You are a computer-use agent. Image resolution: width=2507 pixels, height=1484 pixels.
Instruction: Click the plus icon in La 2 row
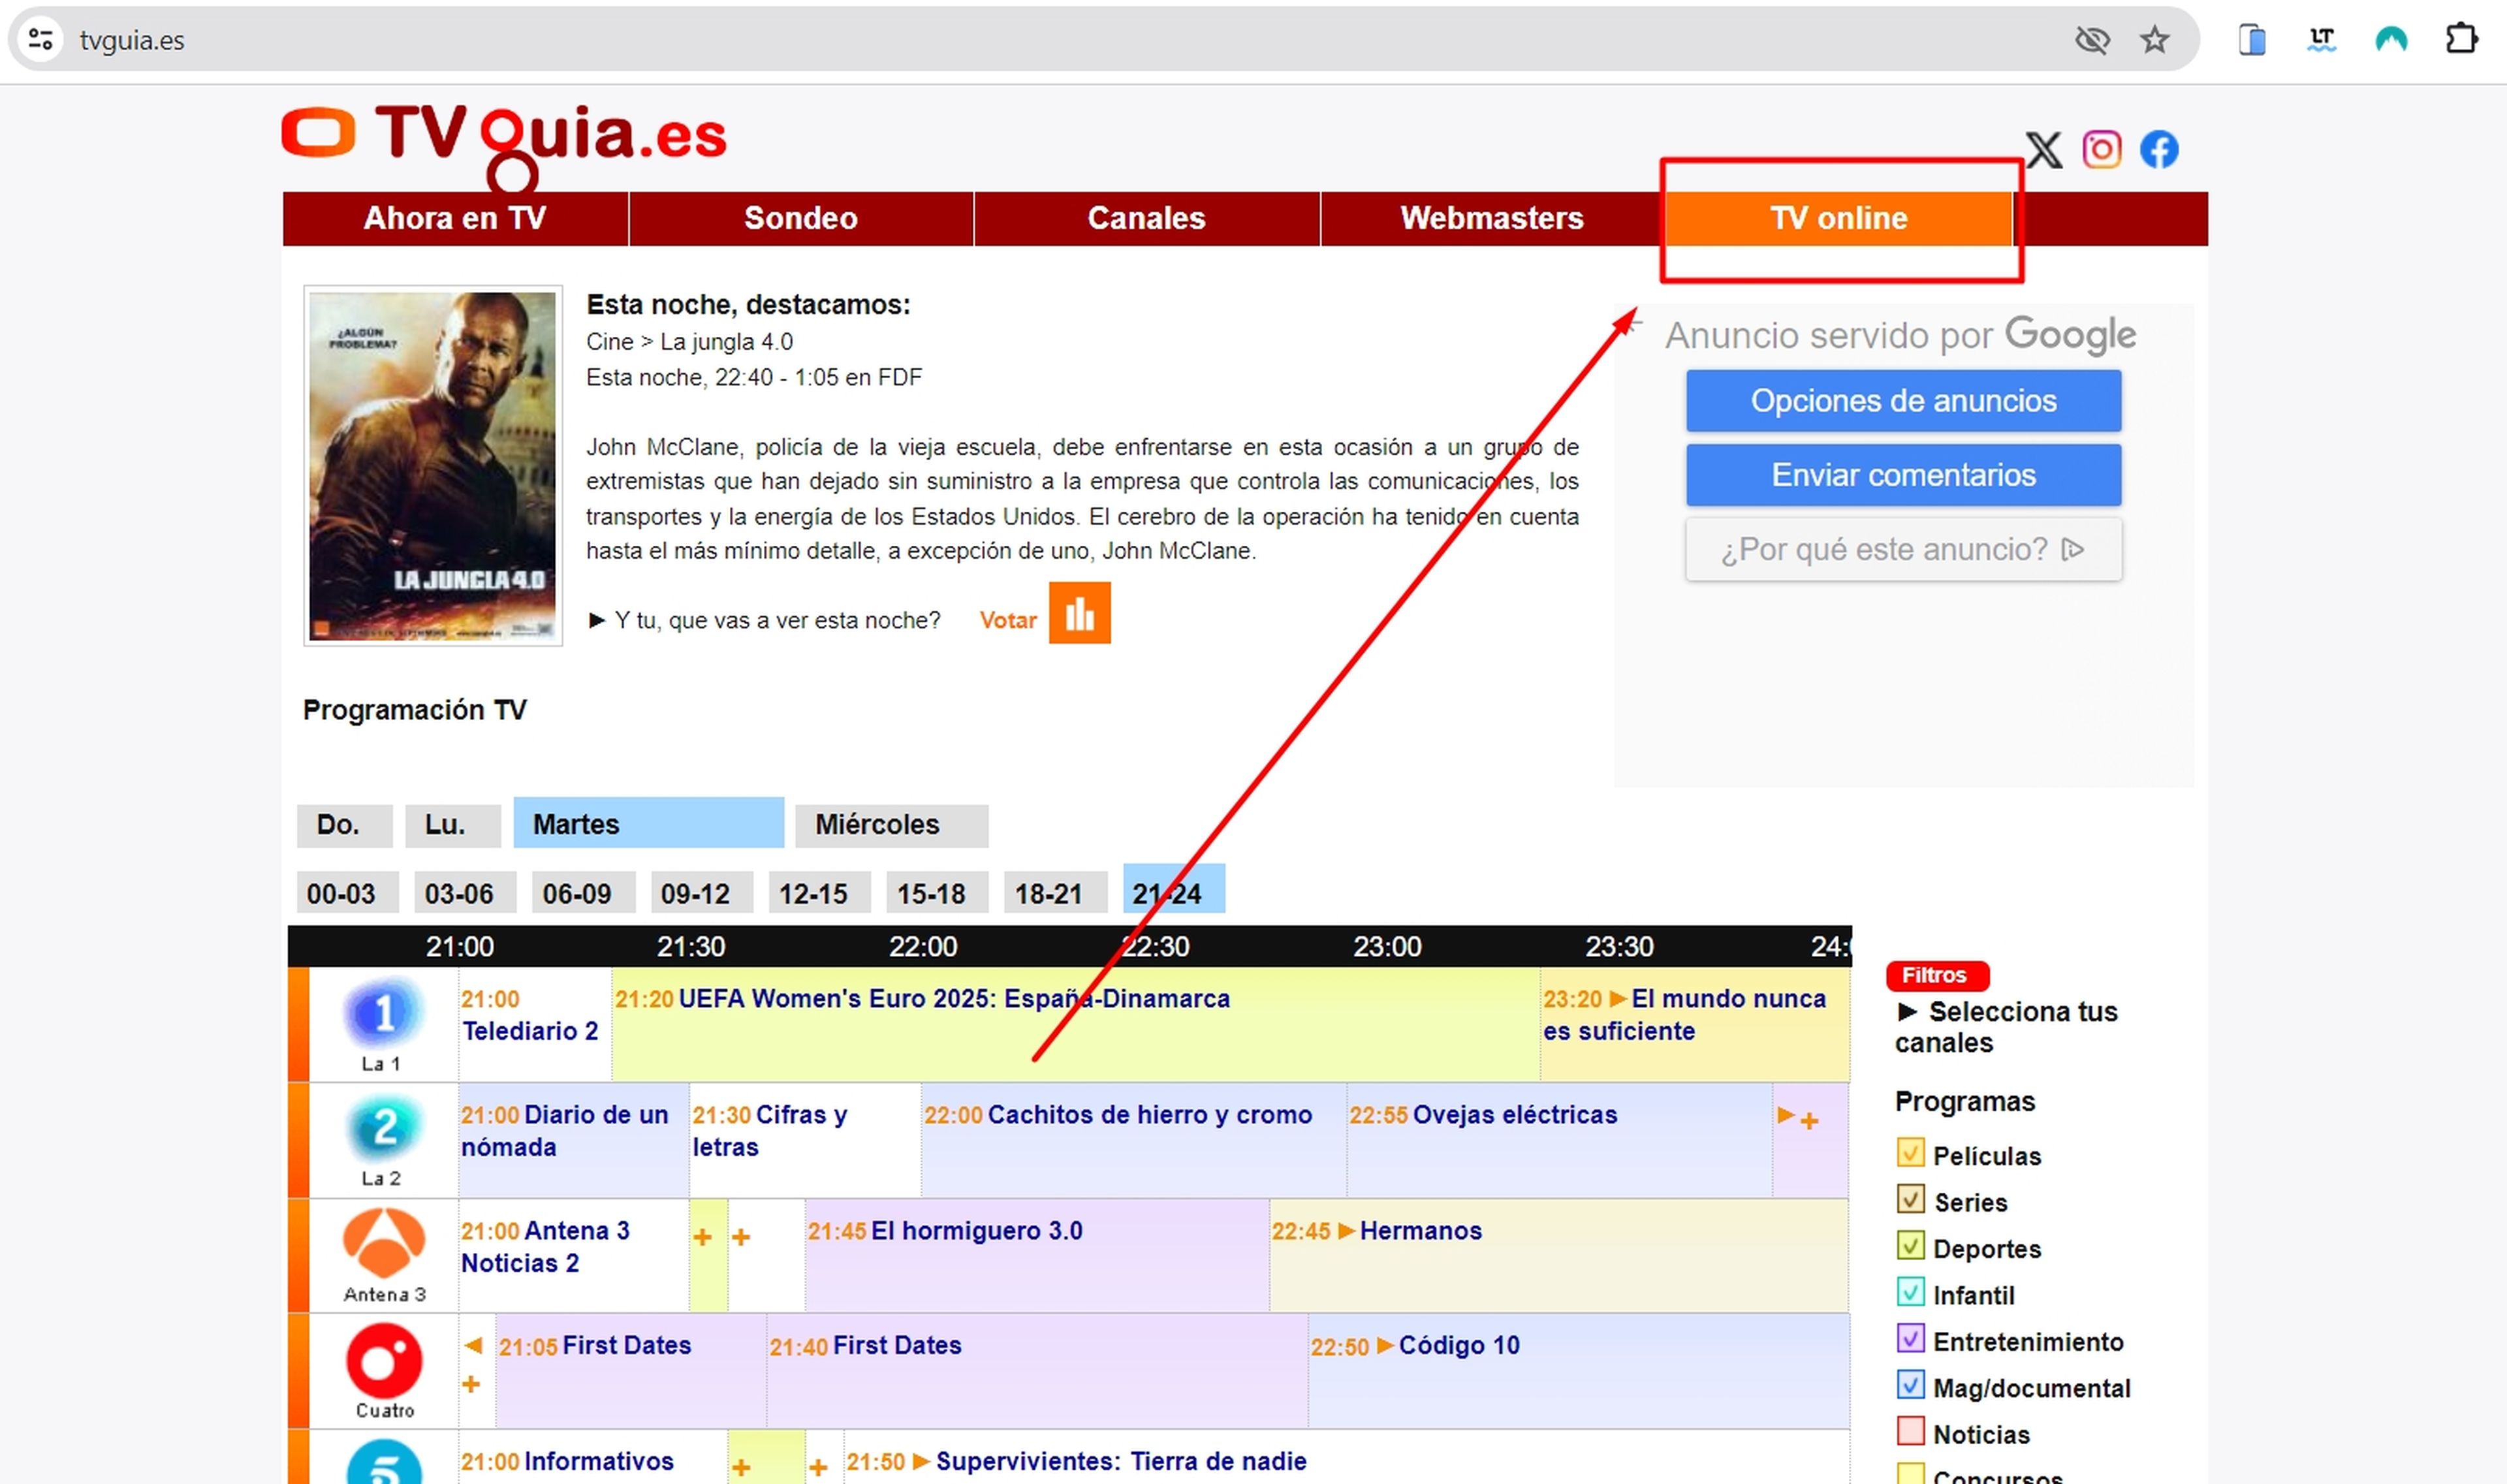point(1809,1122)
